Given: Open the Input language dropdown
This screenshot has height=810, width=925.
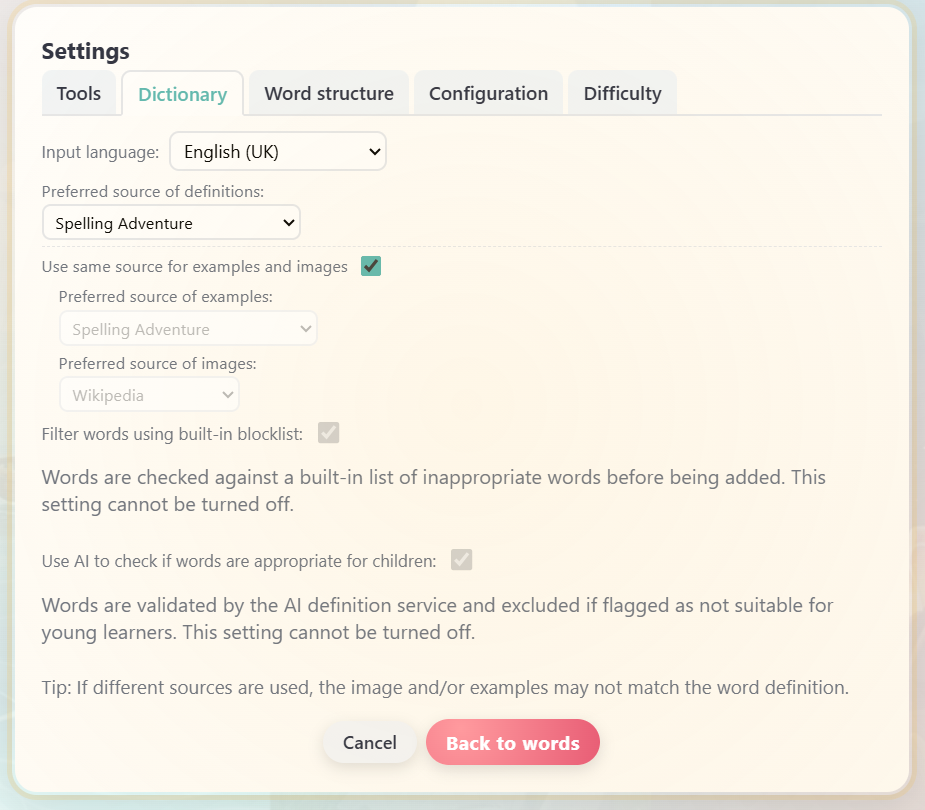Looking at the screenshot, I should pyautogui.click(x=278, y=152).
